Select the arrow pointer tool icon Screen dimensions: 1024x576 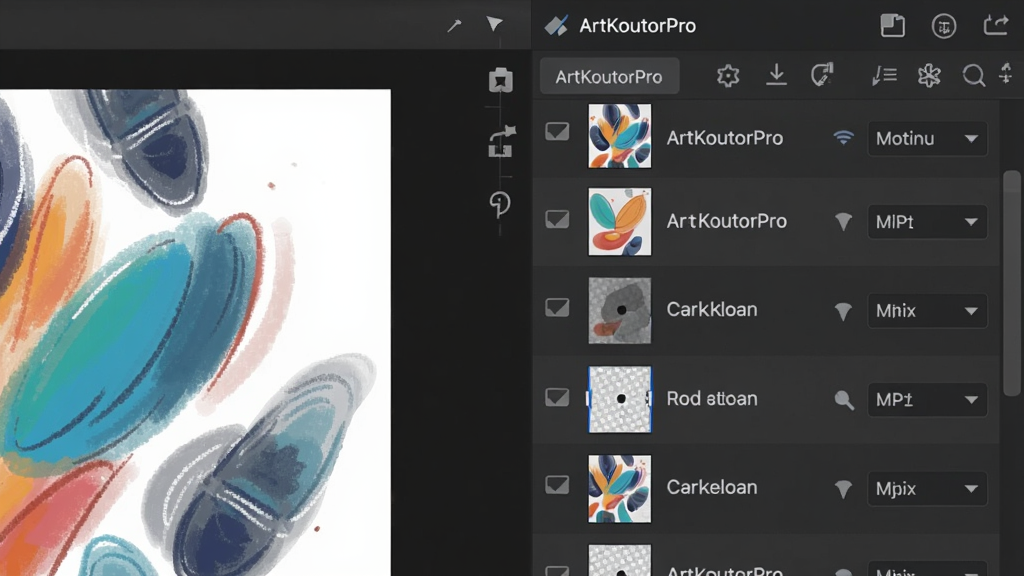494,24
